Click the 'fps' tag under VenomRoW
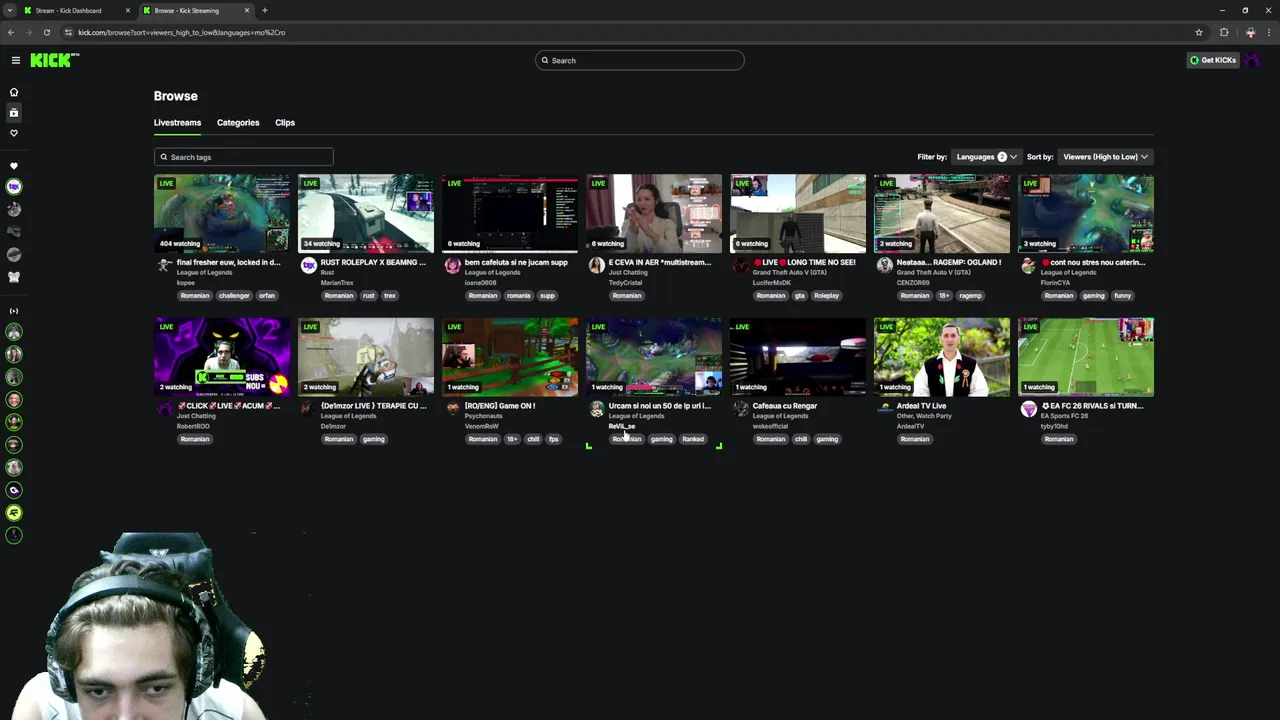The height and width of the screenshot is (720, 1280). pyautogui.click(x=553, y=439)
